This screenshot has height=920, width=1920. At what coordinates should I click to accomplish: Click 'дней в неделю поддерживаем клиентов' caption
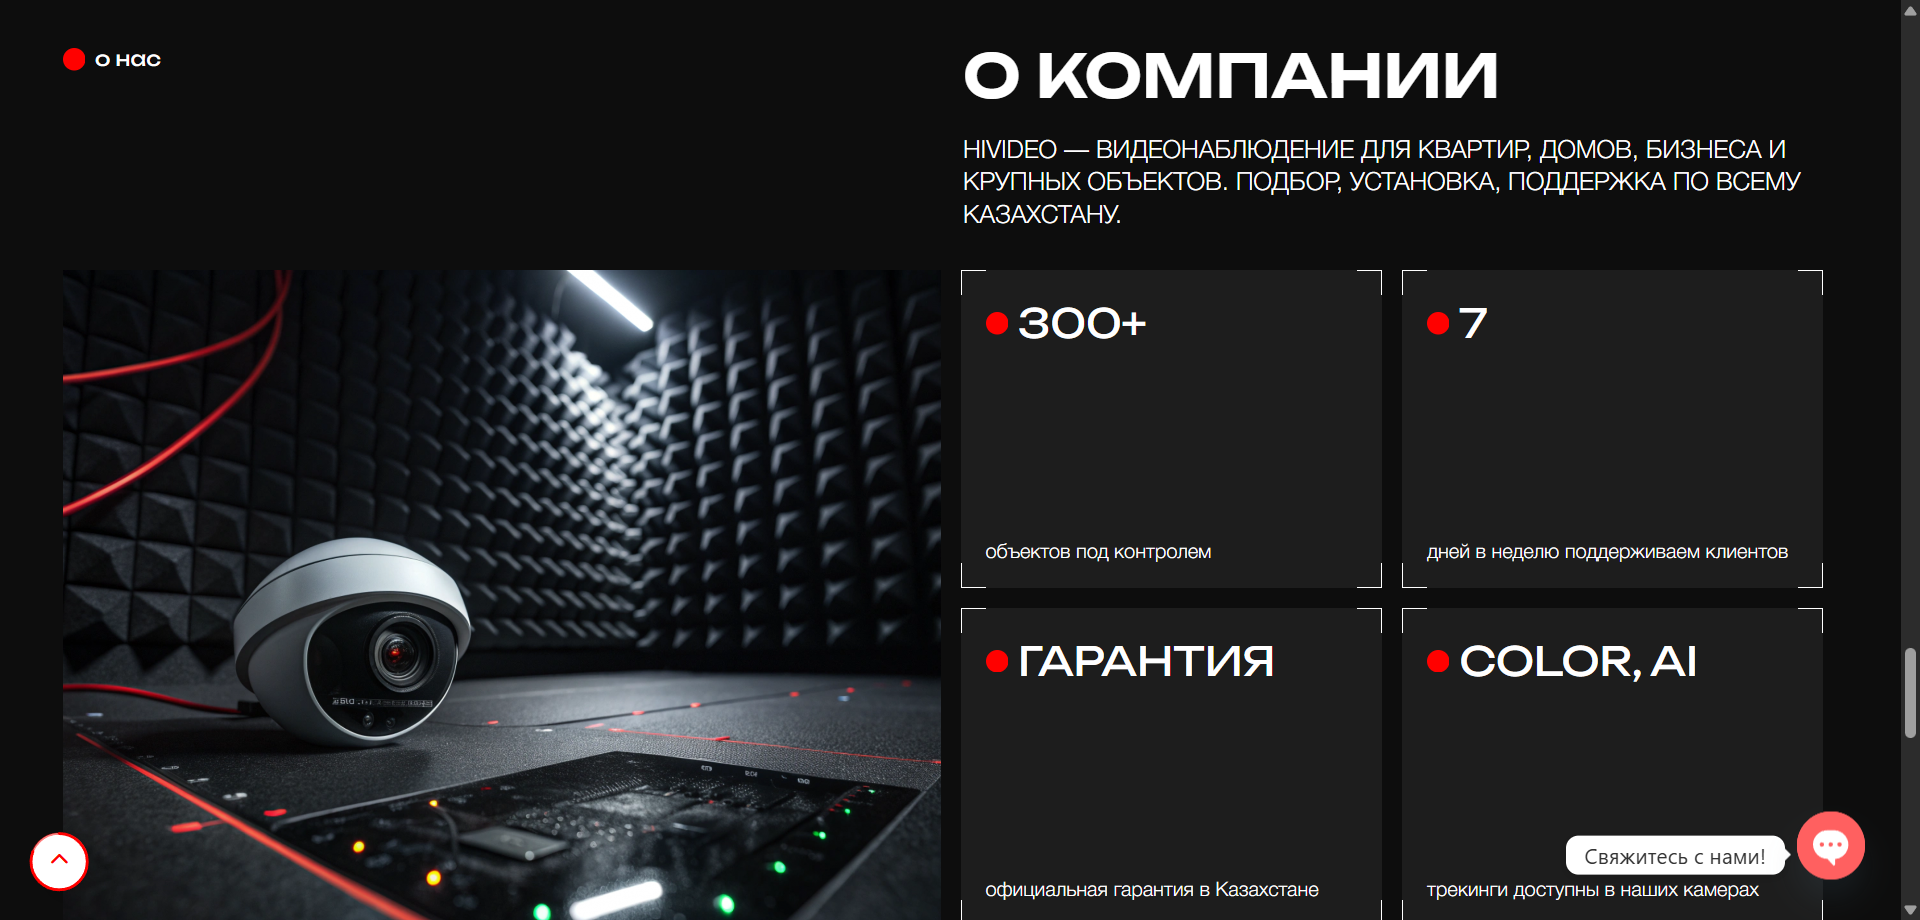coord(1607,552)
